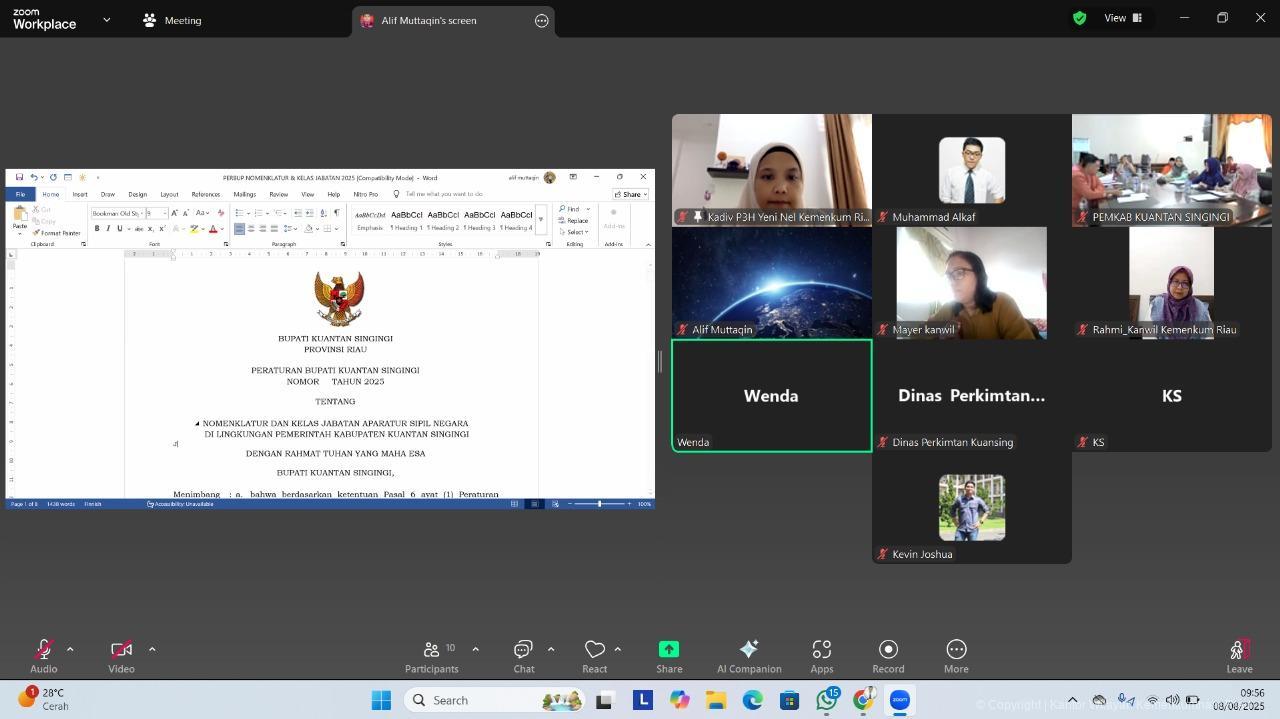The height and width of the screenshot is (719, 1280).
Task: Open the Chat panel
Action: point(523,656)
